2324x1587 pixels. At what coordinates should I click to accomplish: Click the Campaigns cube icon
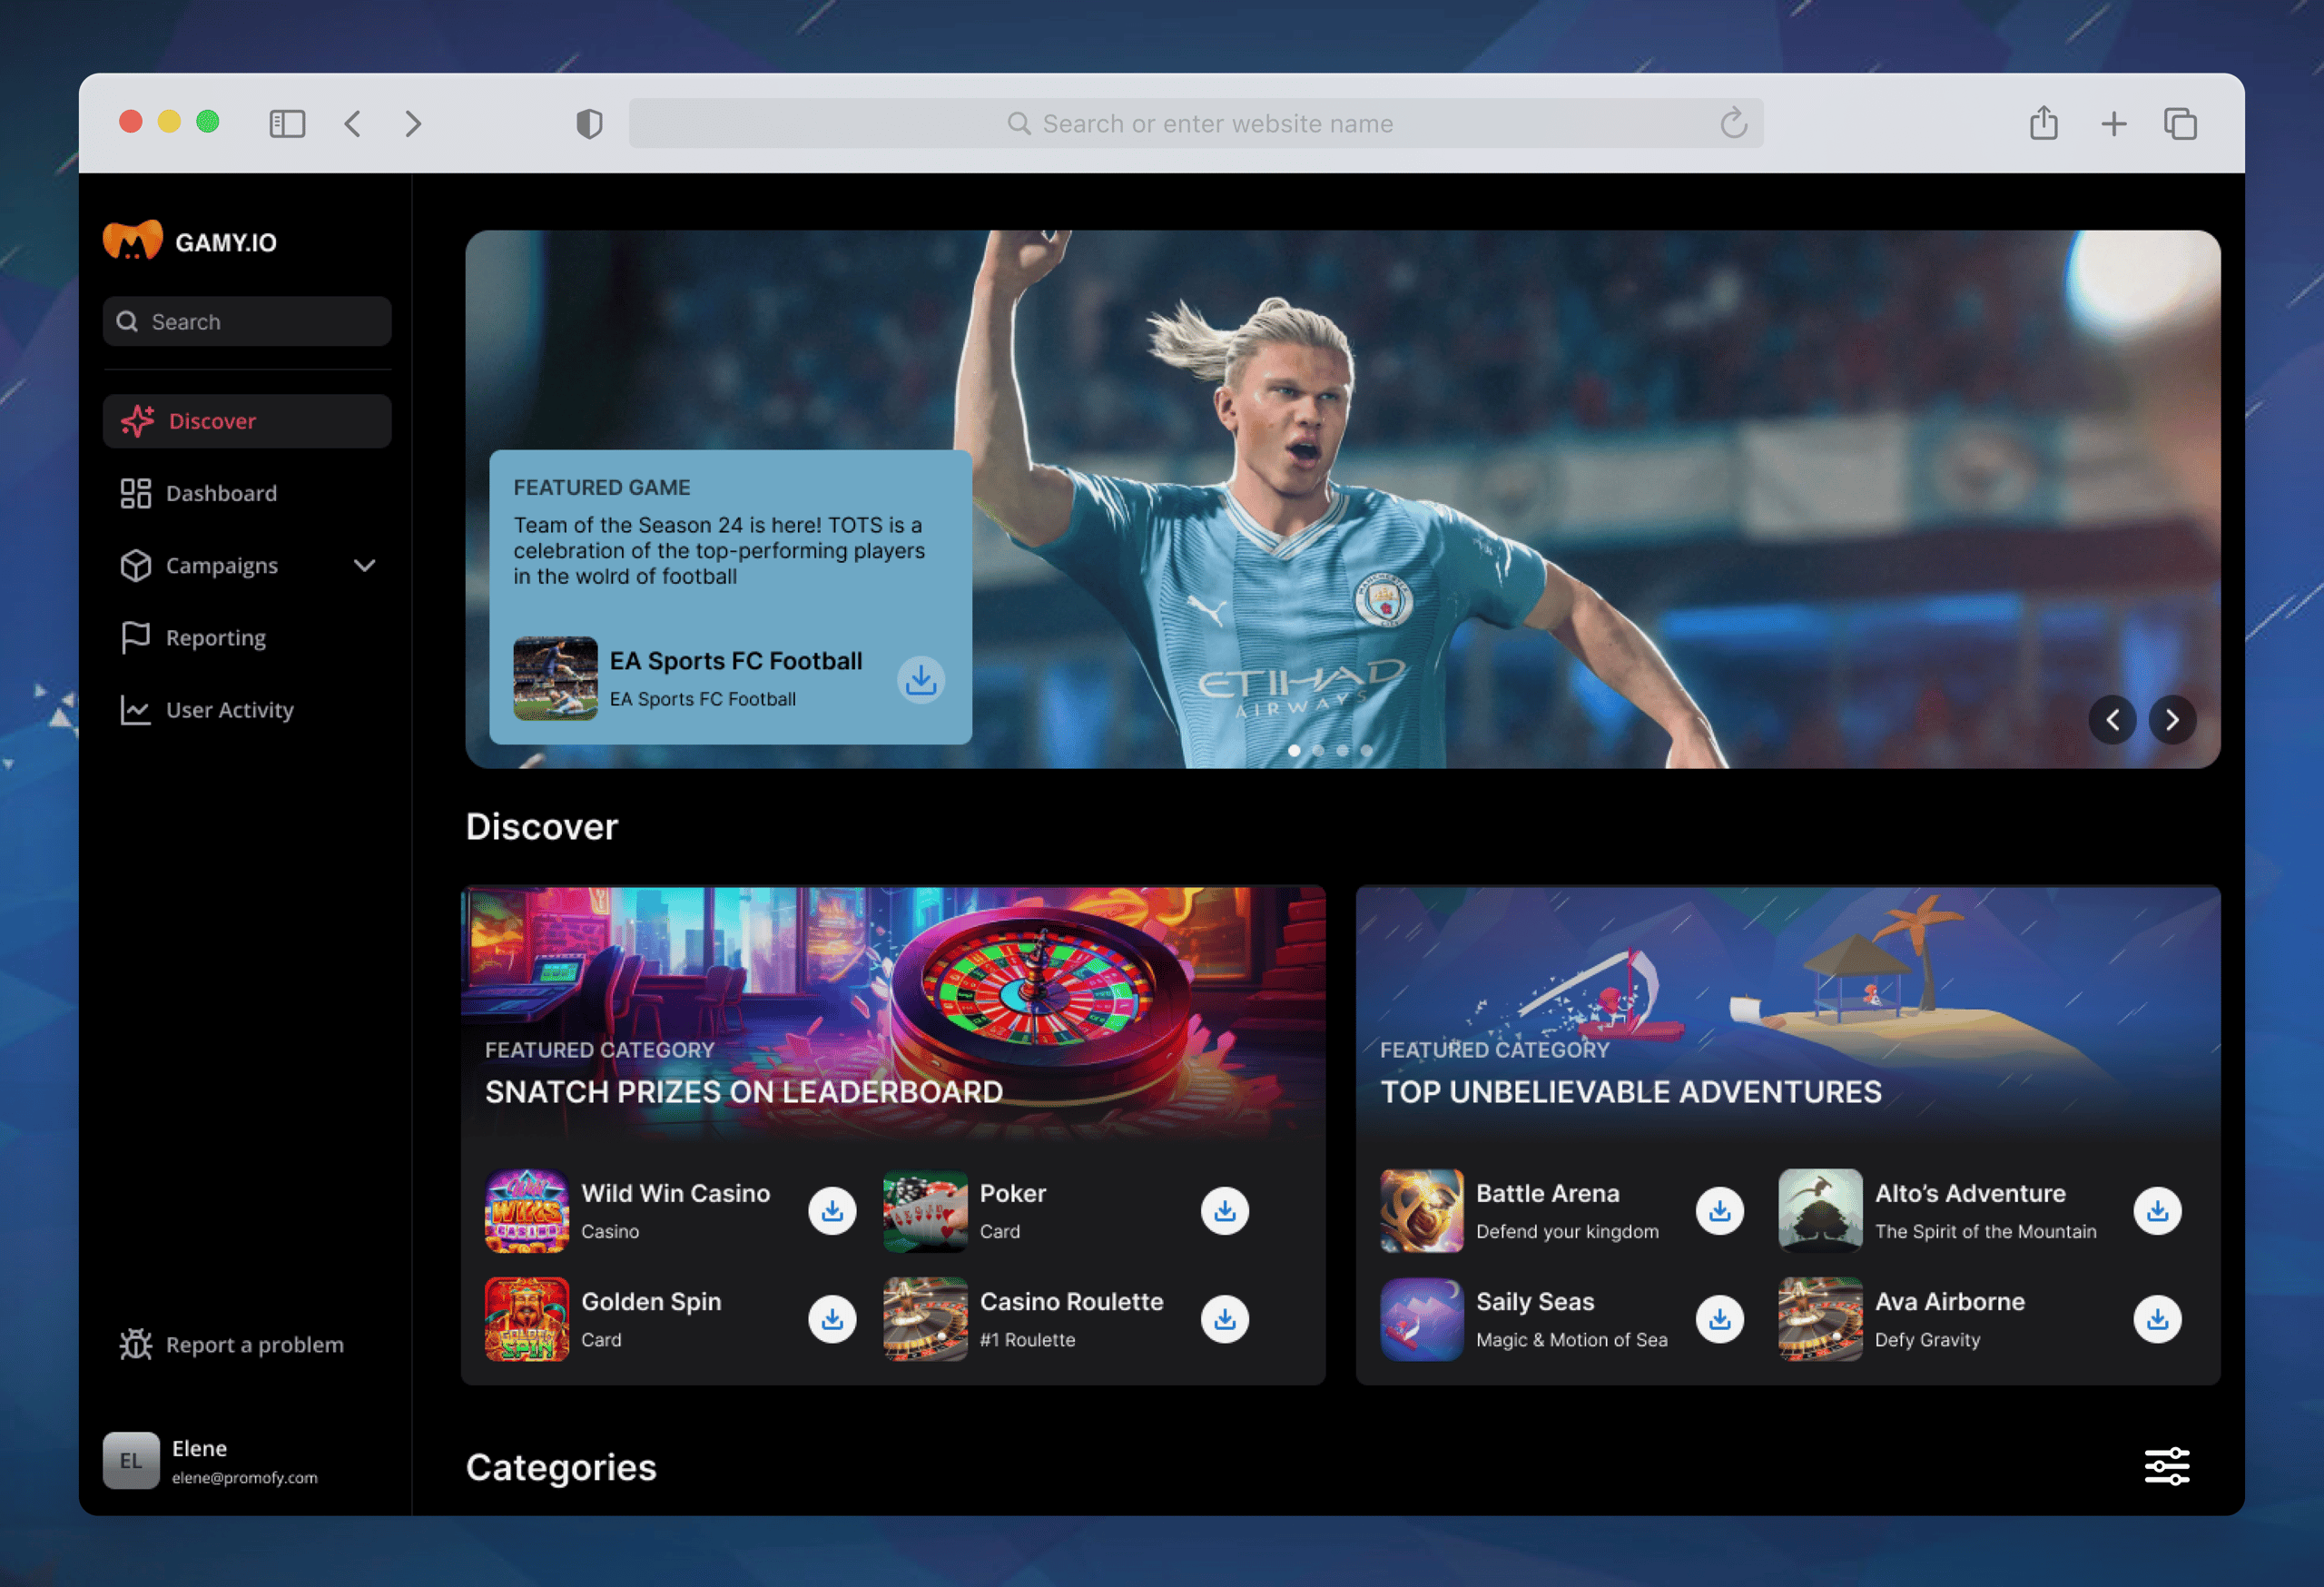click(135, 565)
